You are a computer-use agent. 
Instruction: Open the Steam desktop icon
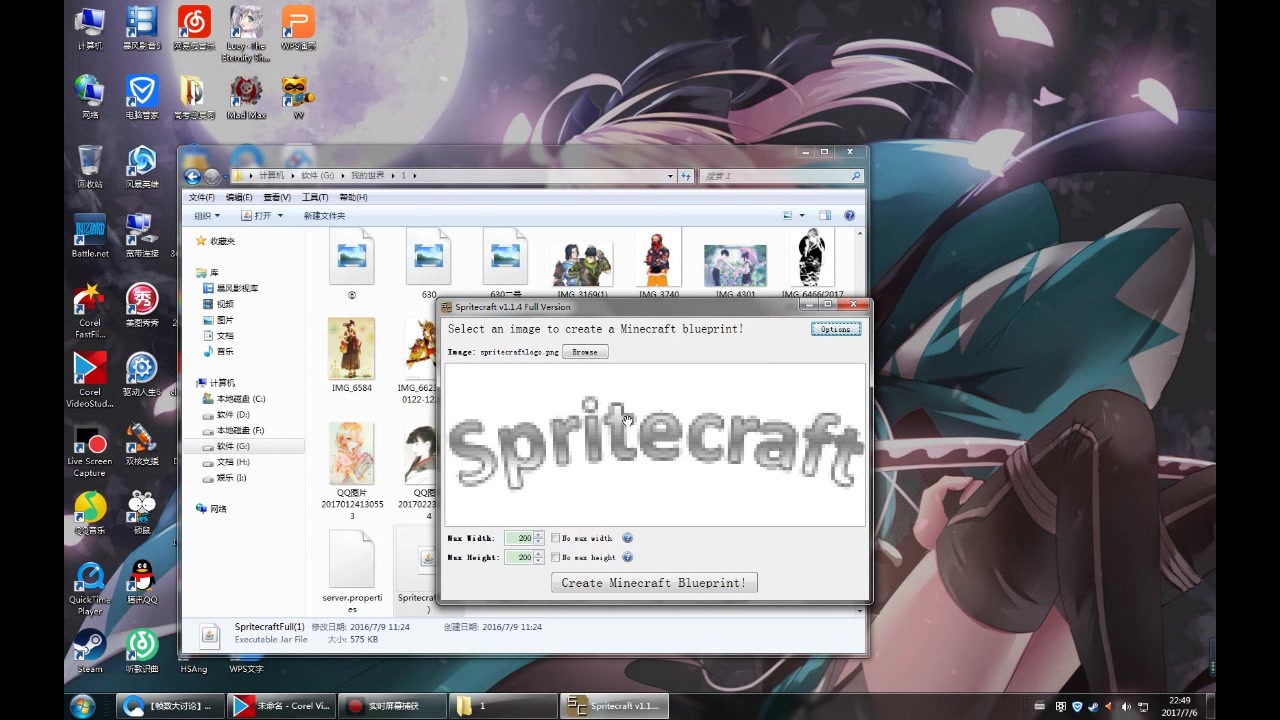coord(90,651)
